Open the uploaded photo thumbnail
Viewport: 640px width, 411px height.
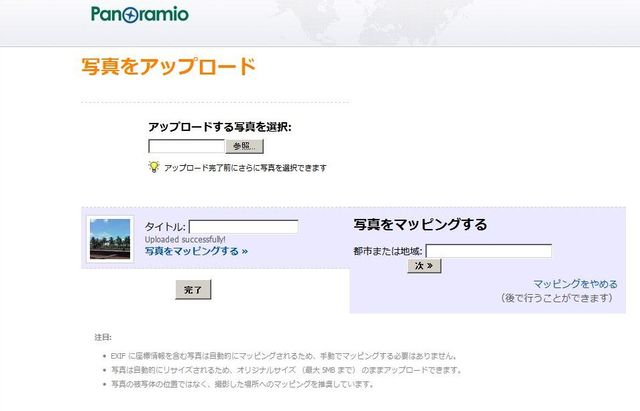110,239
